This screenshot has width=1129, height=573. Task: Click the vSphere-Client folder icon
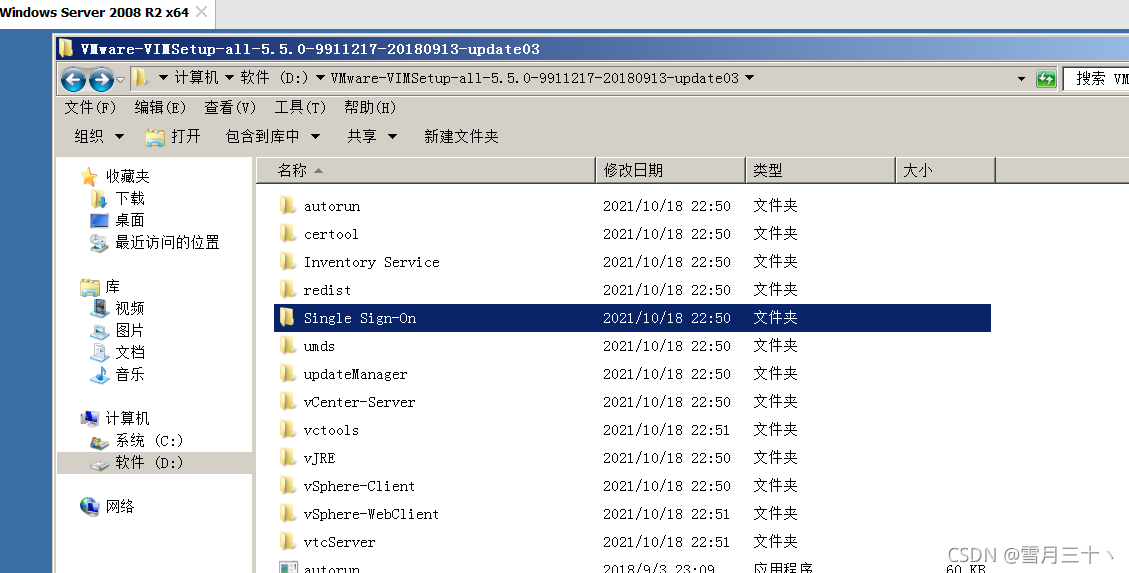pyautogui.click(x=287, y=486)
